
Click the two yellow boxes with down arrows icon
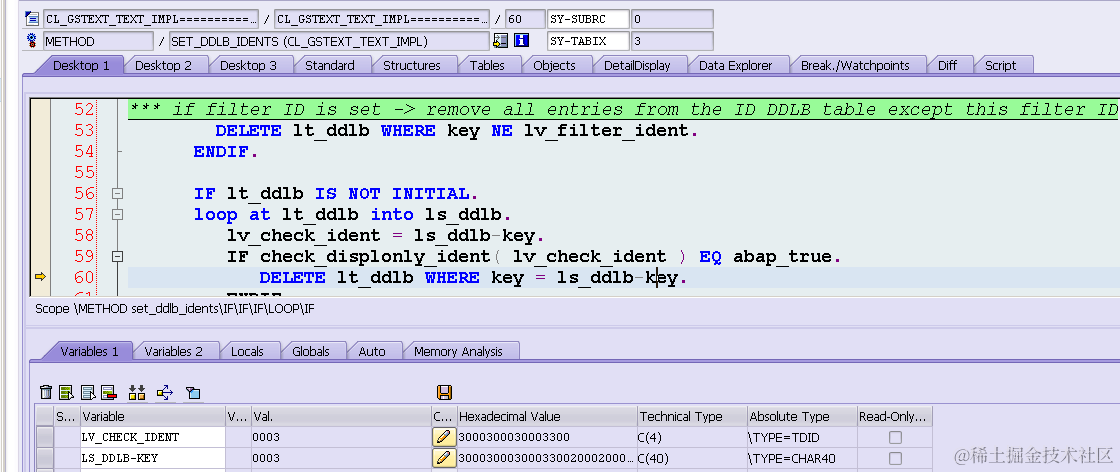pos(136,392)
